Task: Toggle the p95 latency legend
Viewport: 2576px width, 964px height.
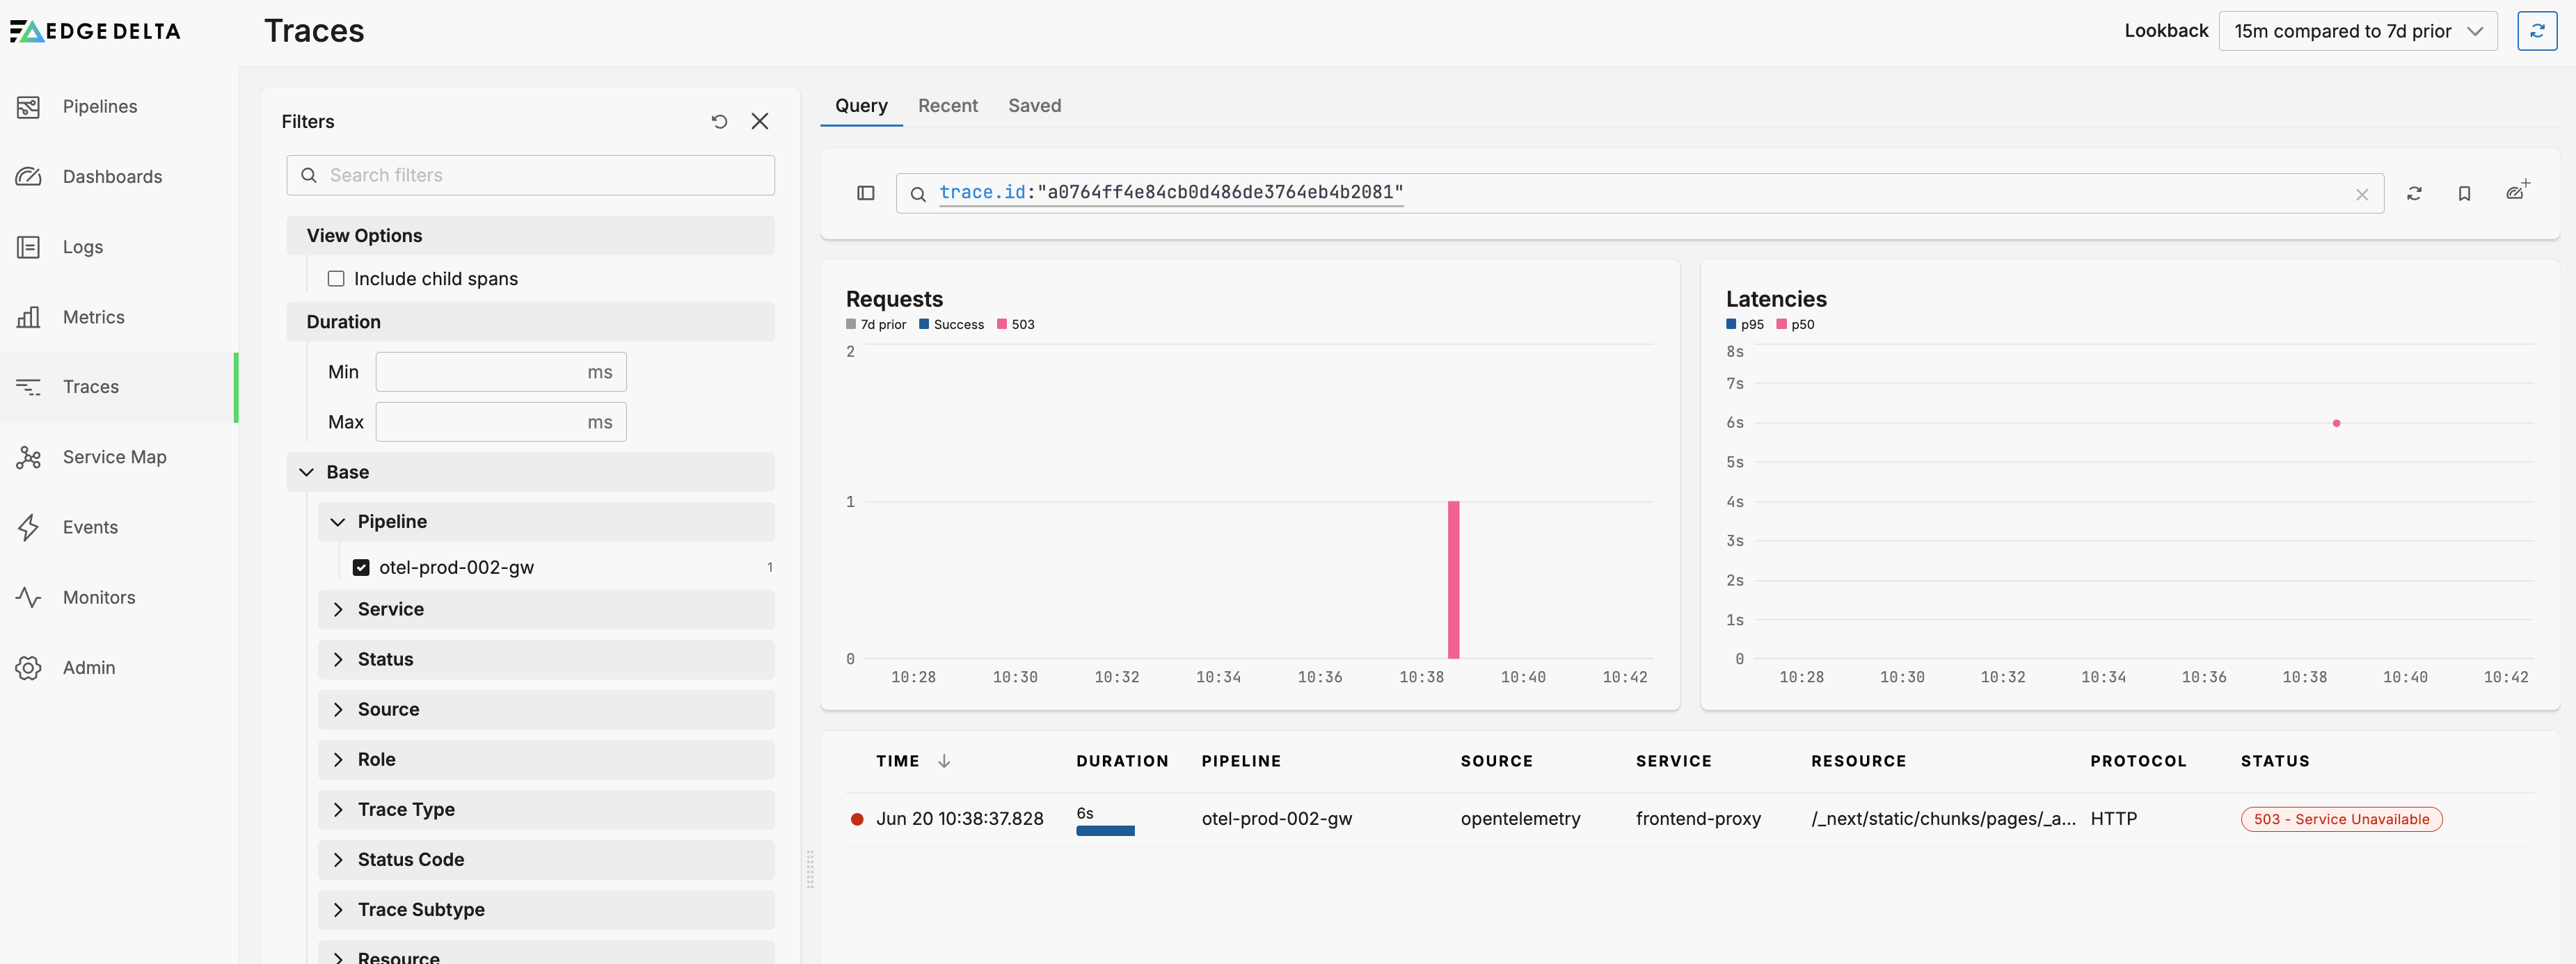Action: point(1745,324)
